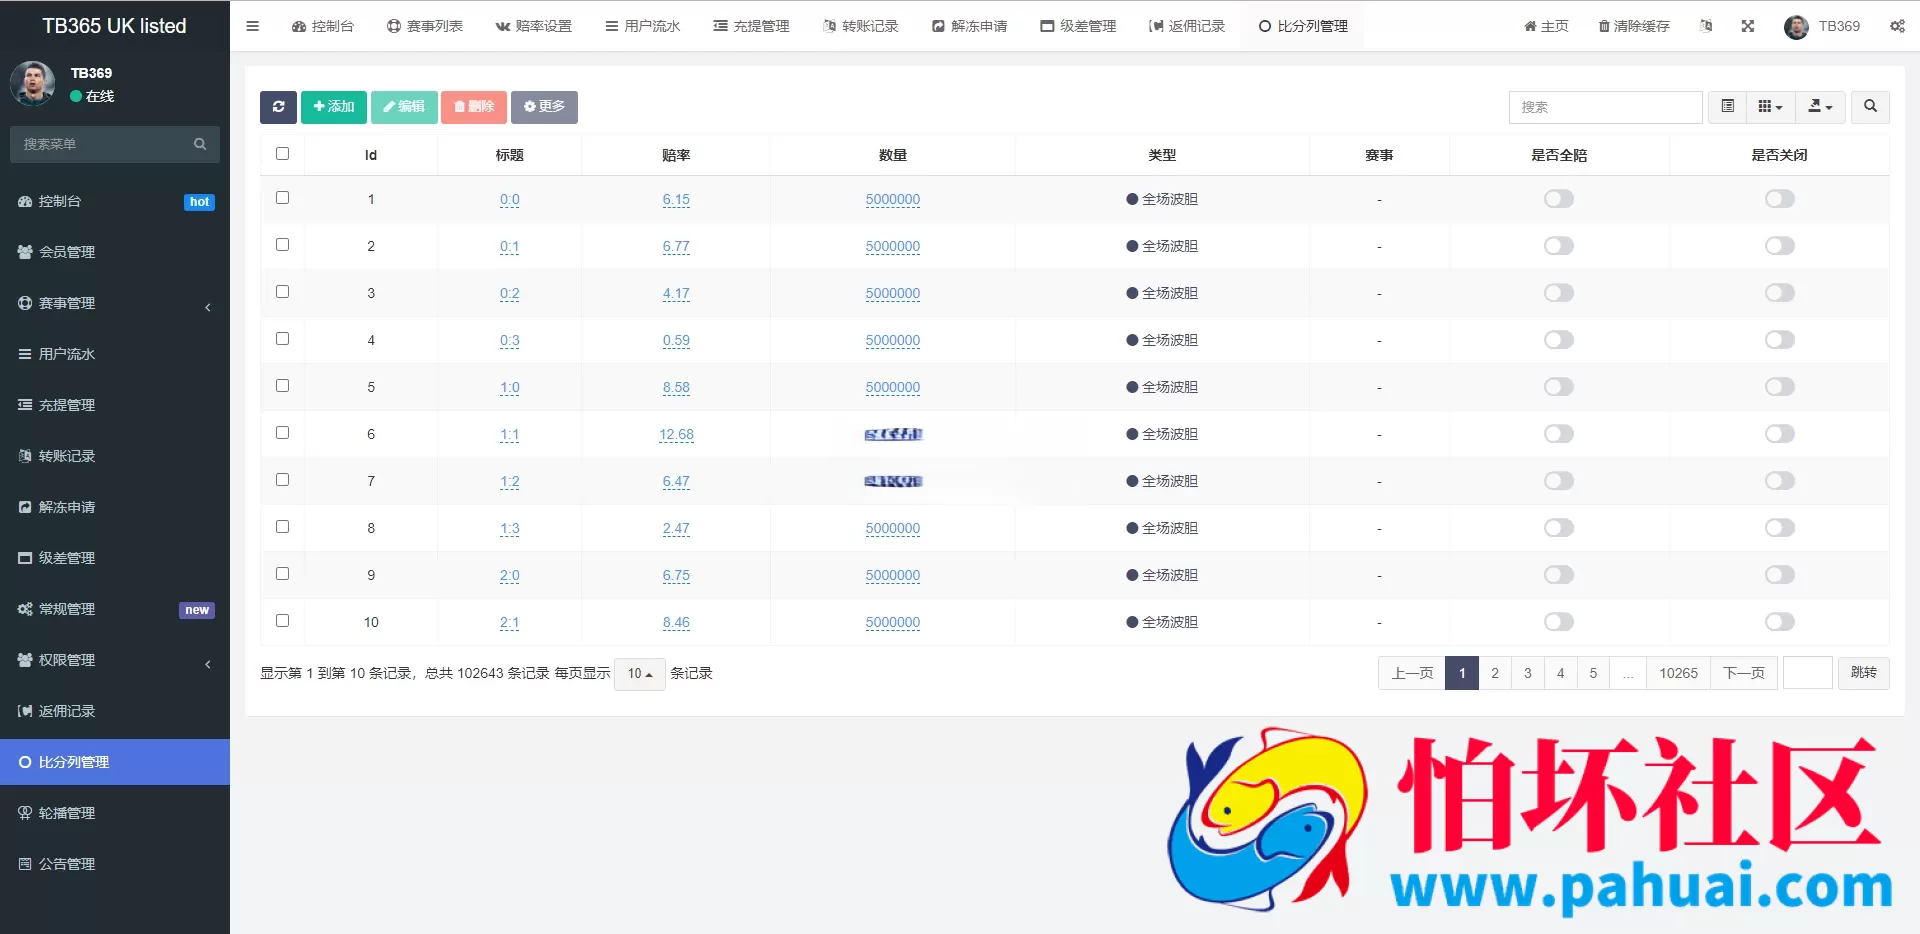Toggle fullscreen icon in top bar

[1747, 26]
